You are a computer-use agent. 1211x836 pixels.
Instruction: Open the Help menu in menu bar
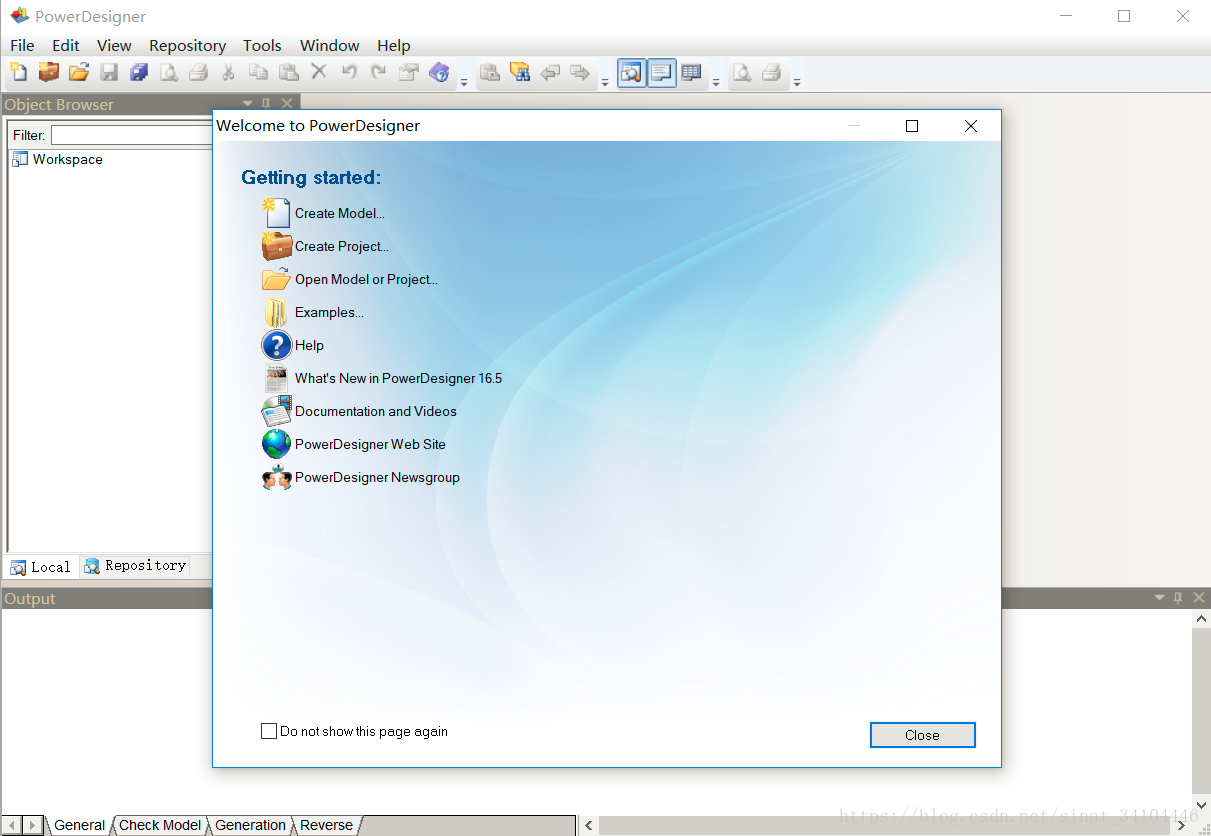[x=394, y=45]
